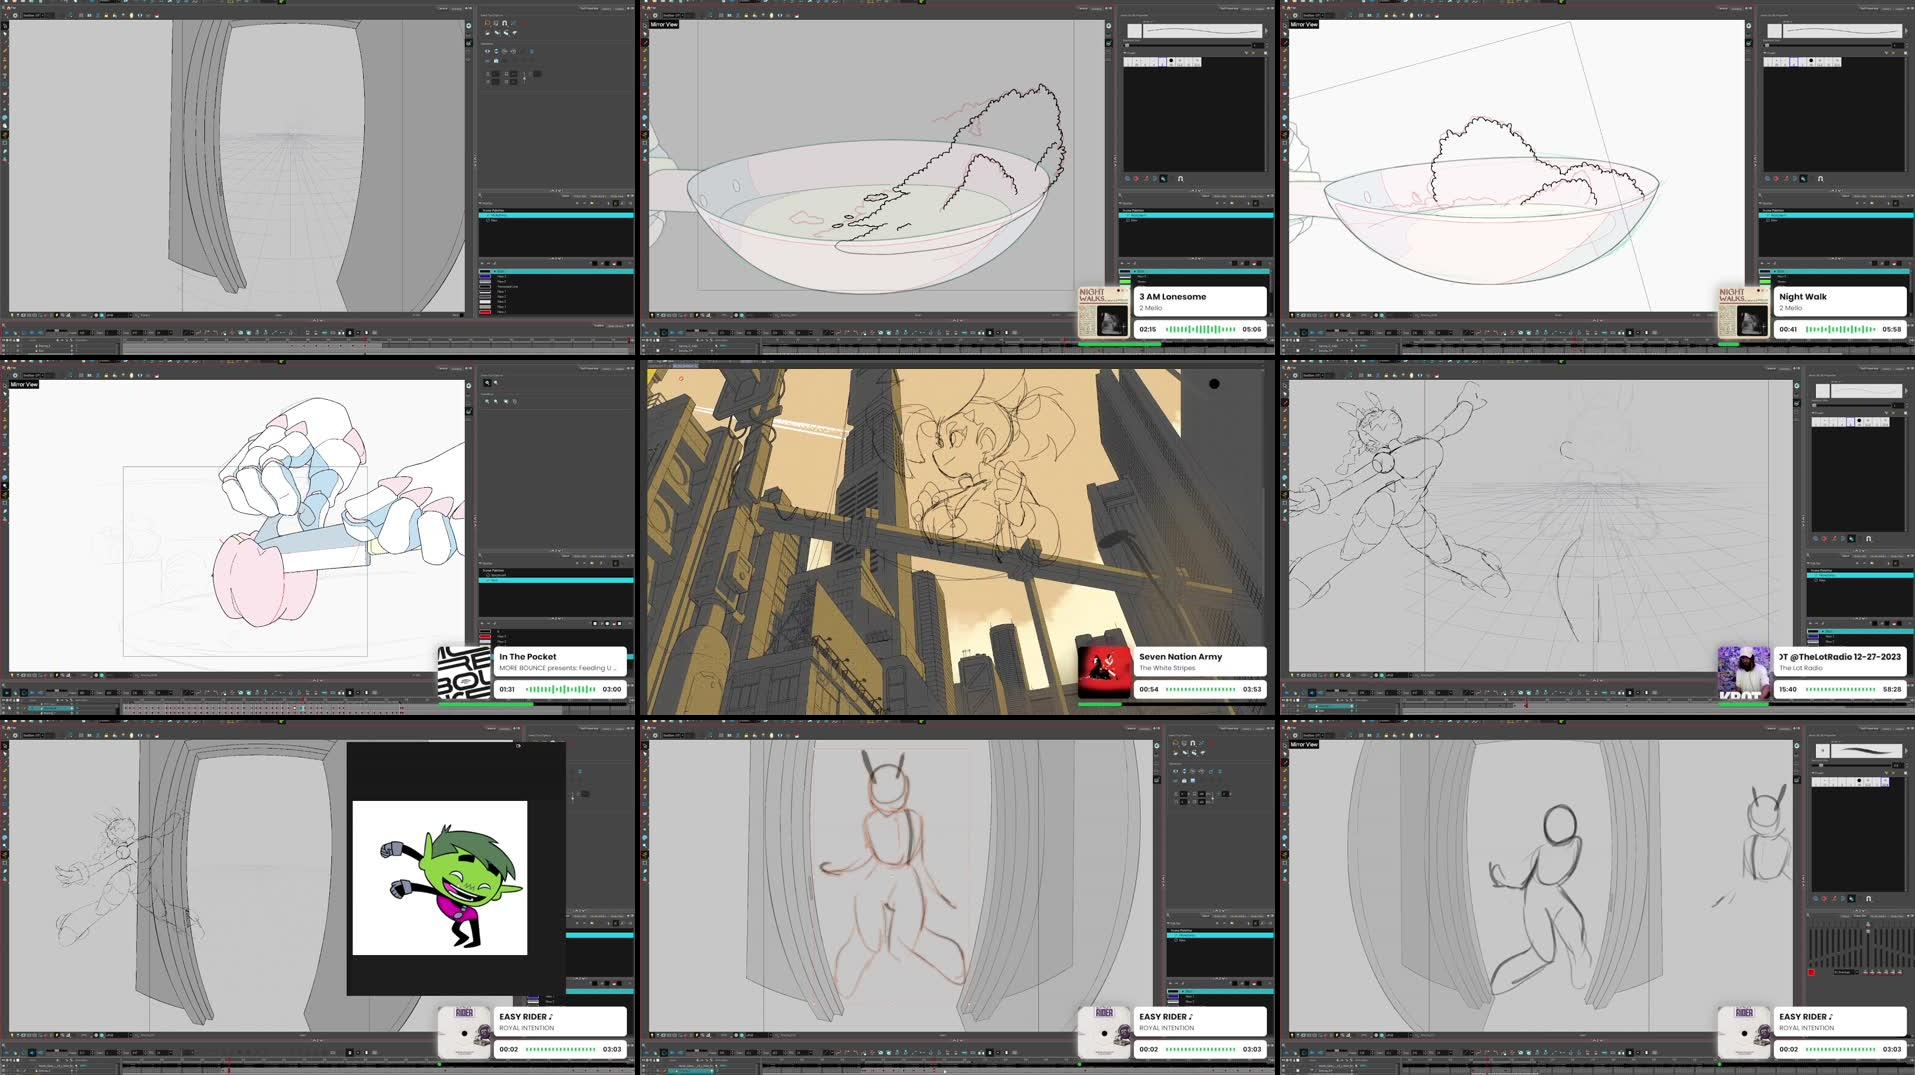Screen dimensions: 1915x1075
Task: Click The Lot Radio host thumbnail
Action: (x=1744, y=672)
